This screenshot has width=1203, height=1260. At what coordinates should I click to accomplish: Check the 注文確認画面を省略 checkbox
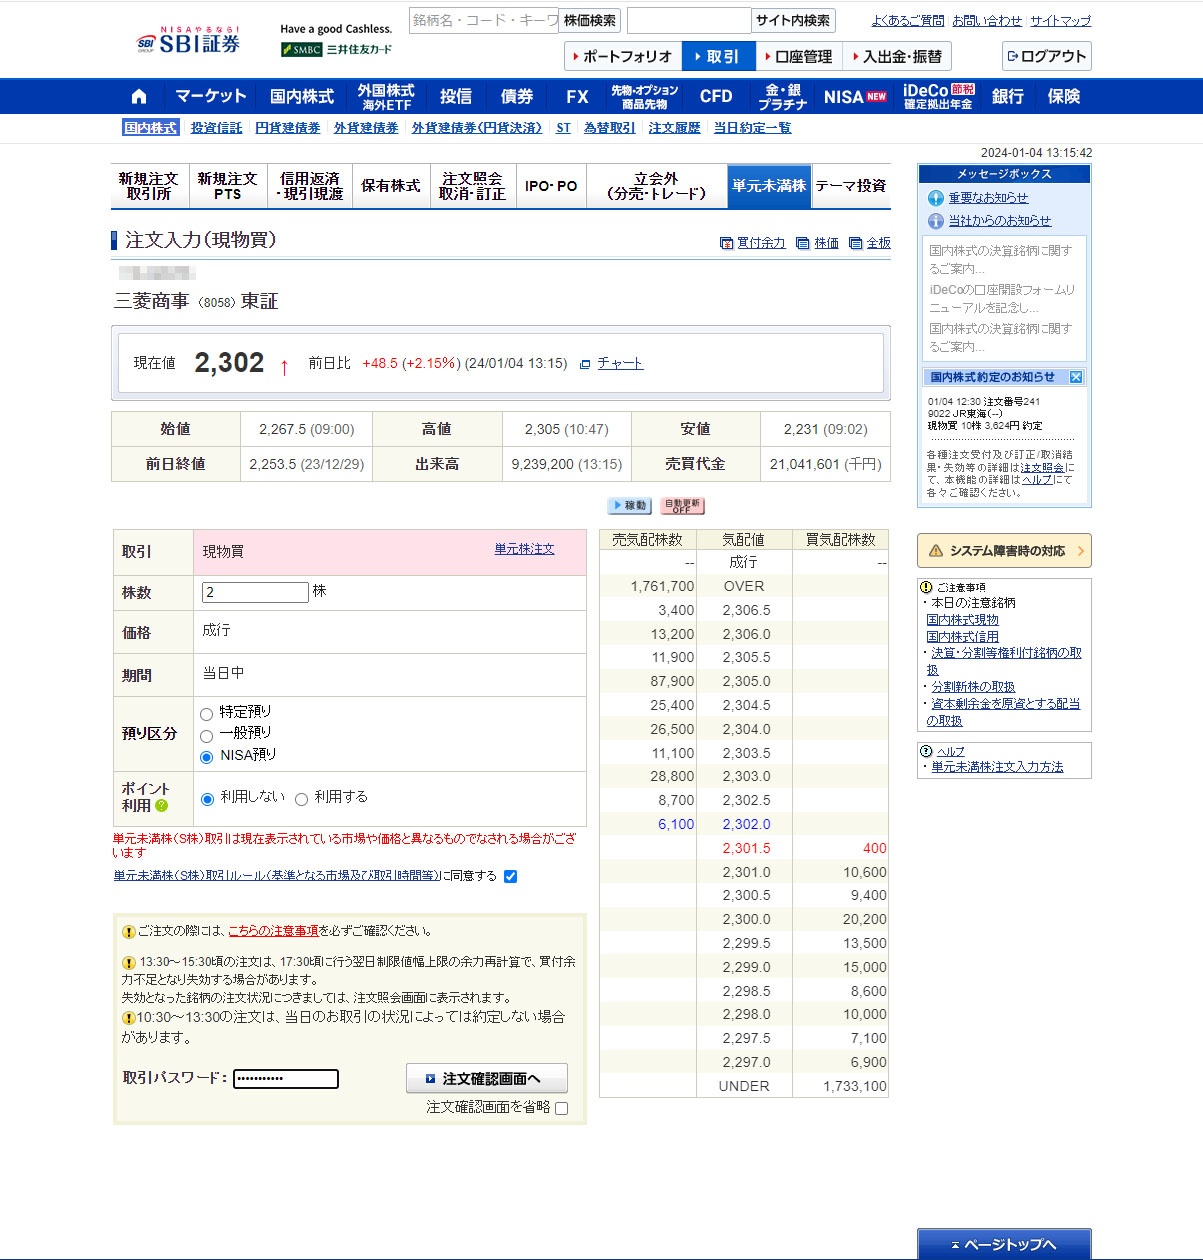tap(561, 1108)
